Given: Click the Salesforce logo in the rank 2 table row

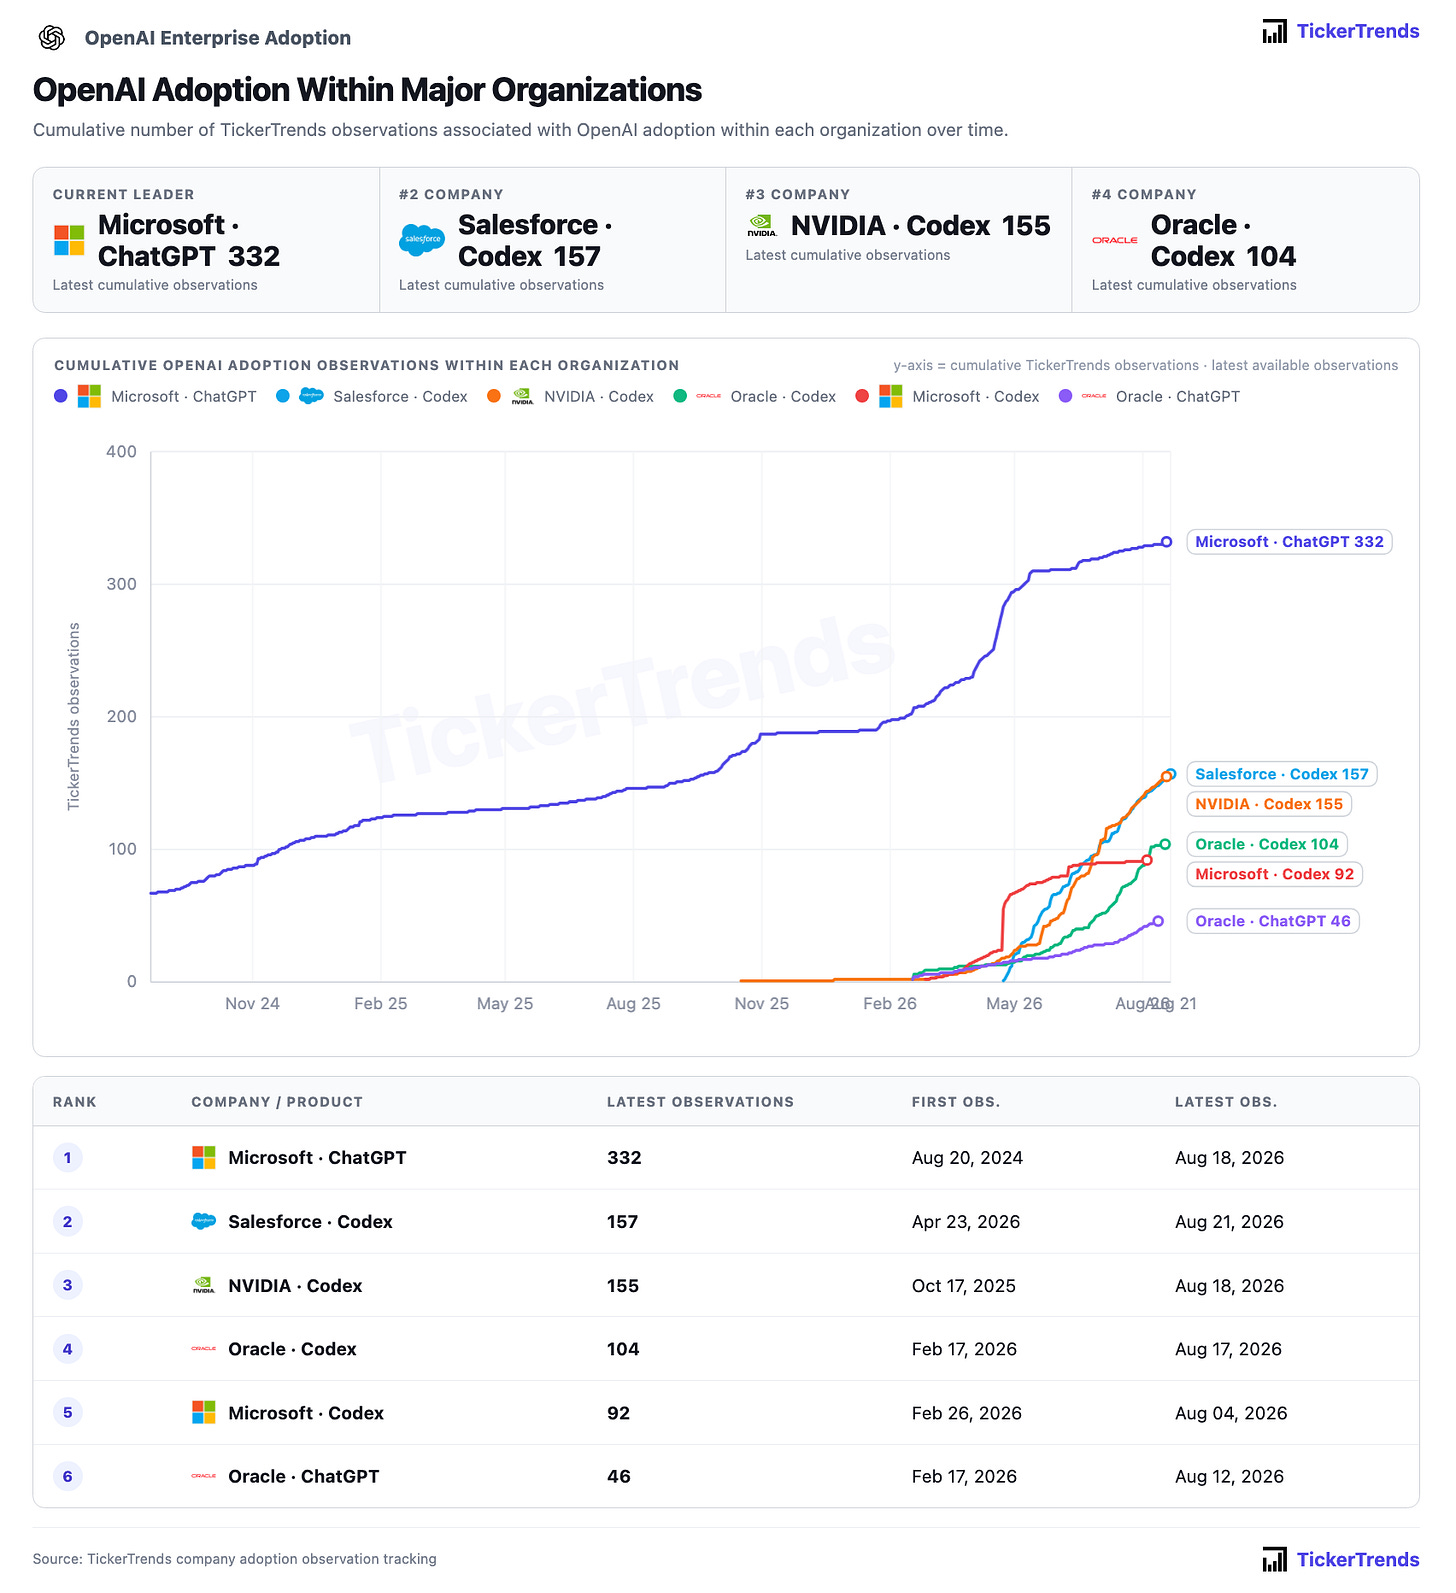Looking at the screenshot, I should pyautogui.click(x=204, y=1221).
